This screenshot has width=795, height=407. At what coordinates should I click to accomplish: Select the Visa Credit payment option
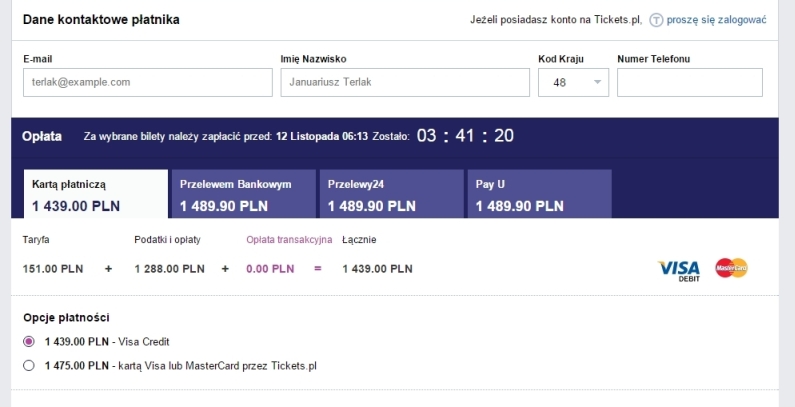point(29,342)
